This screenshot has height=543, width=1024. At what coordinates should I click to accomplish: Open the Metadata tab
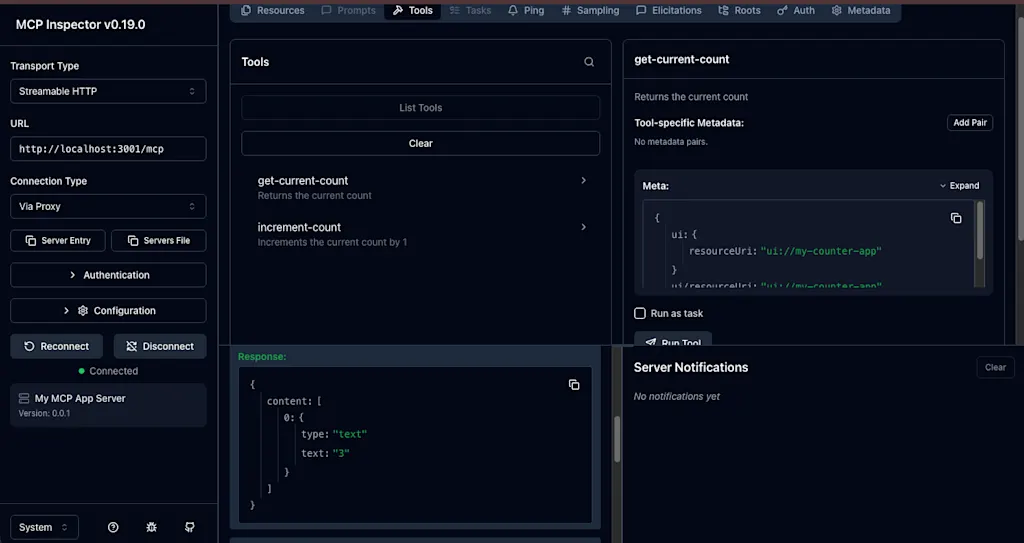coord(861,10)
